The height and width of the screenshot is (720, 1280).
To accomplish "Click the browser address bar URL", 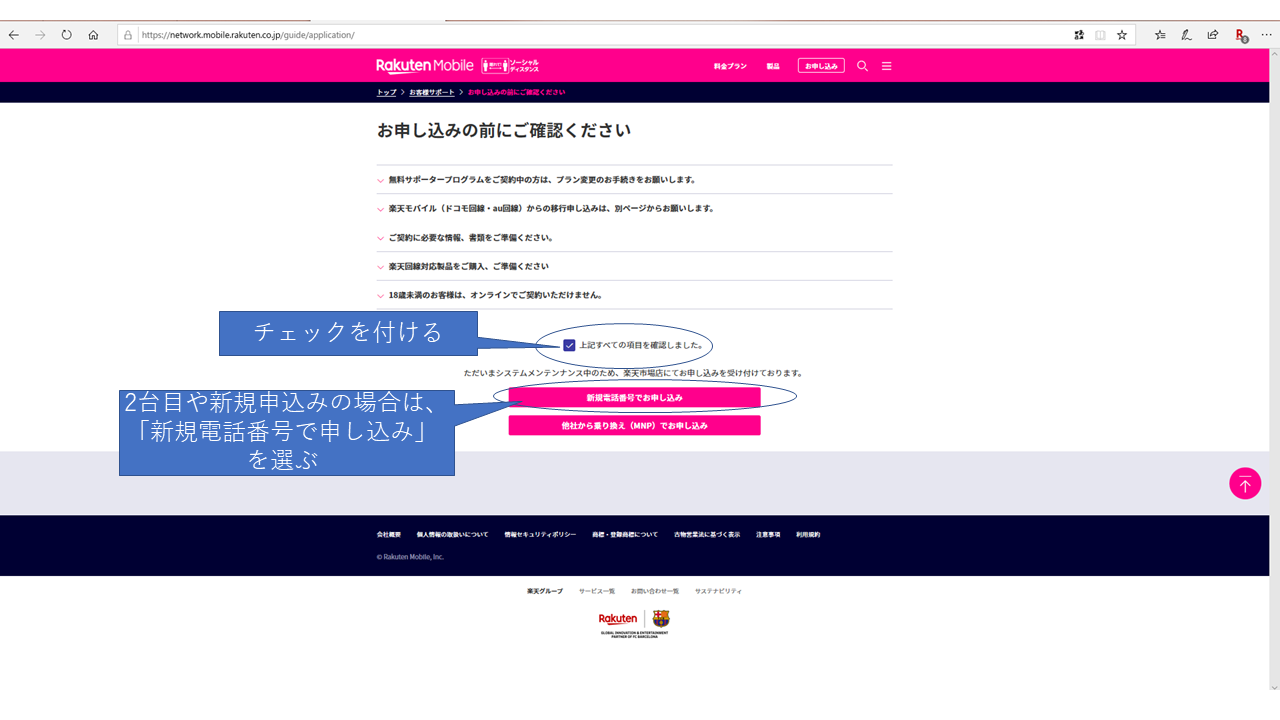I will (x=248, y=35).
